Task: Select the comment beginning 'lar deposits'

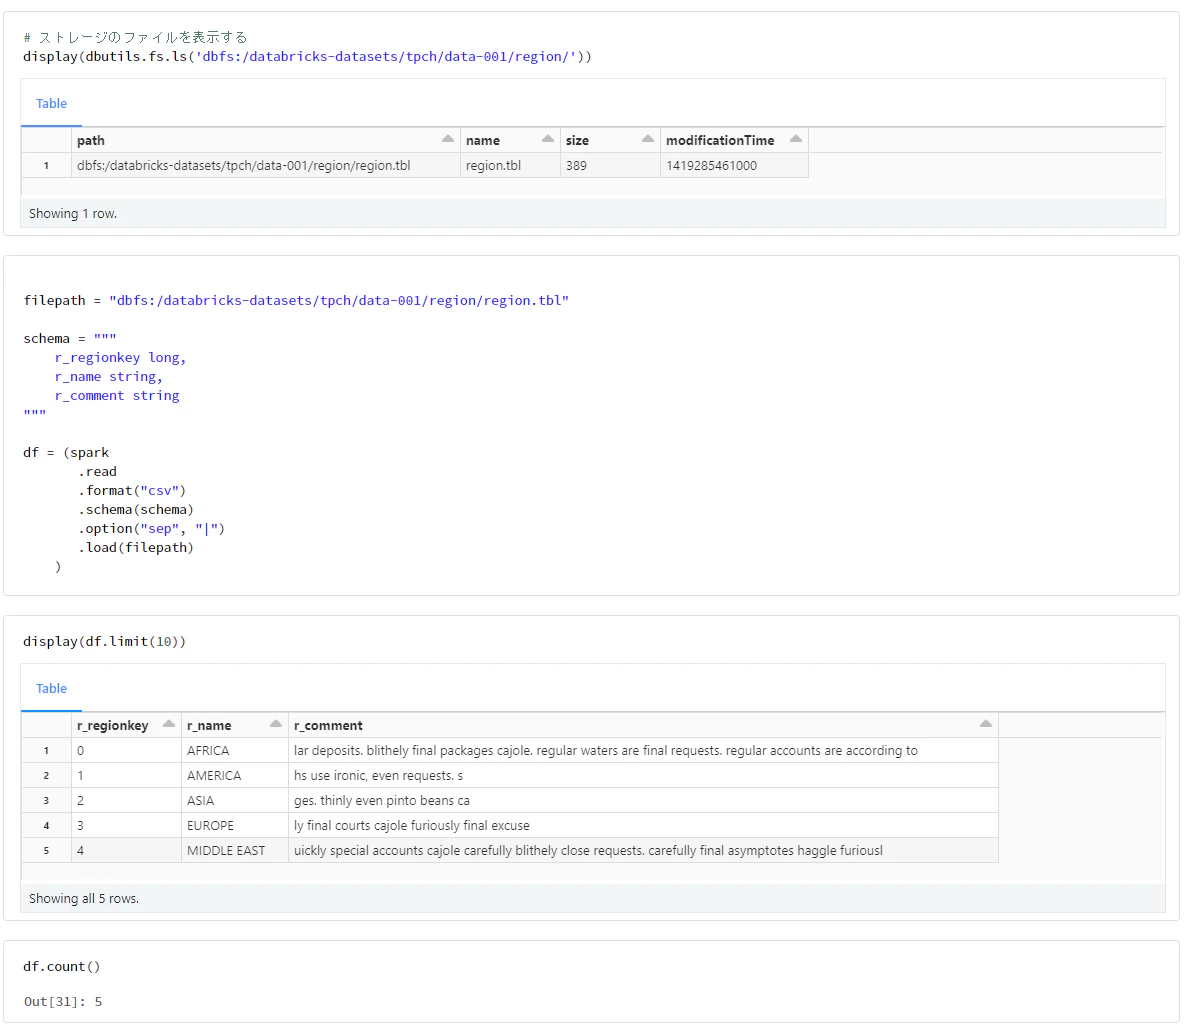Action: click(643, 751)
